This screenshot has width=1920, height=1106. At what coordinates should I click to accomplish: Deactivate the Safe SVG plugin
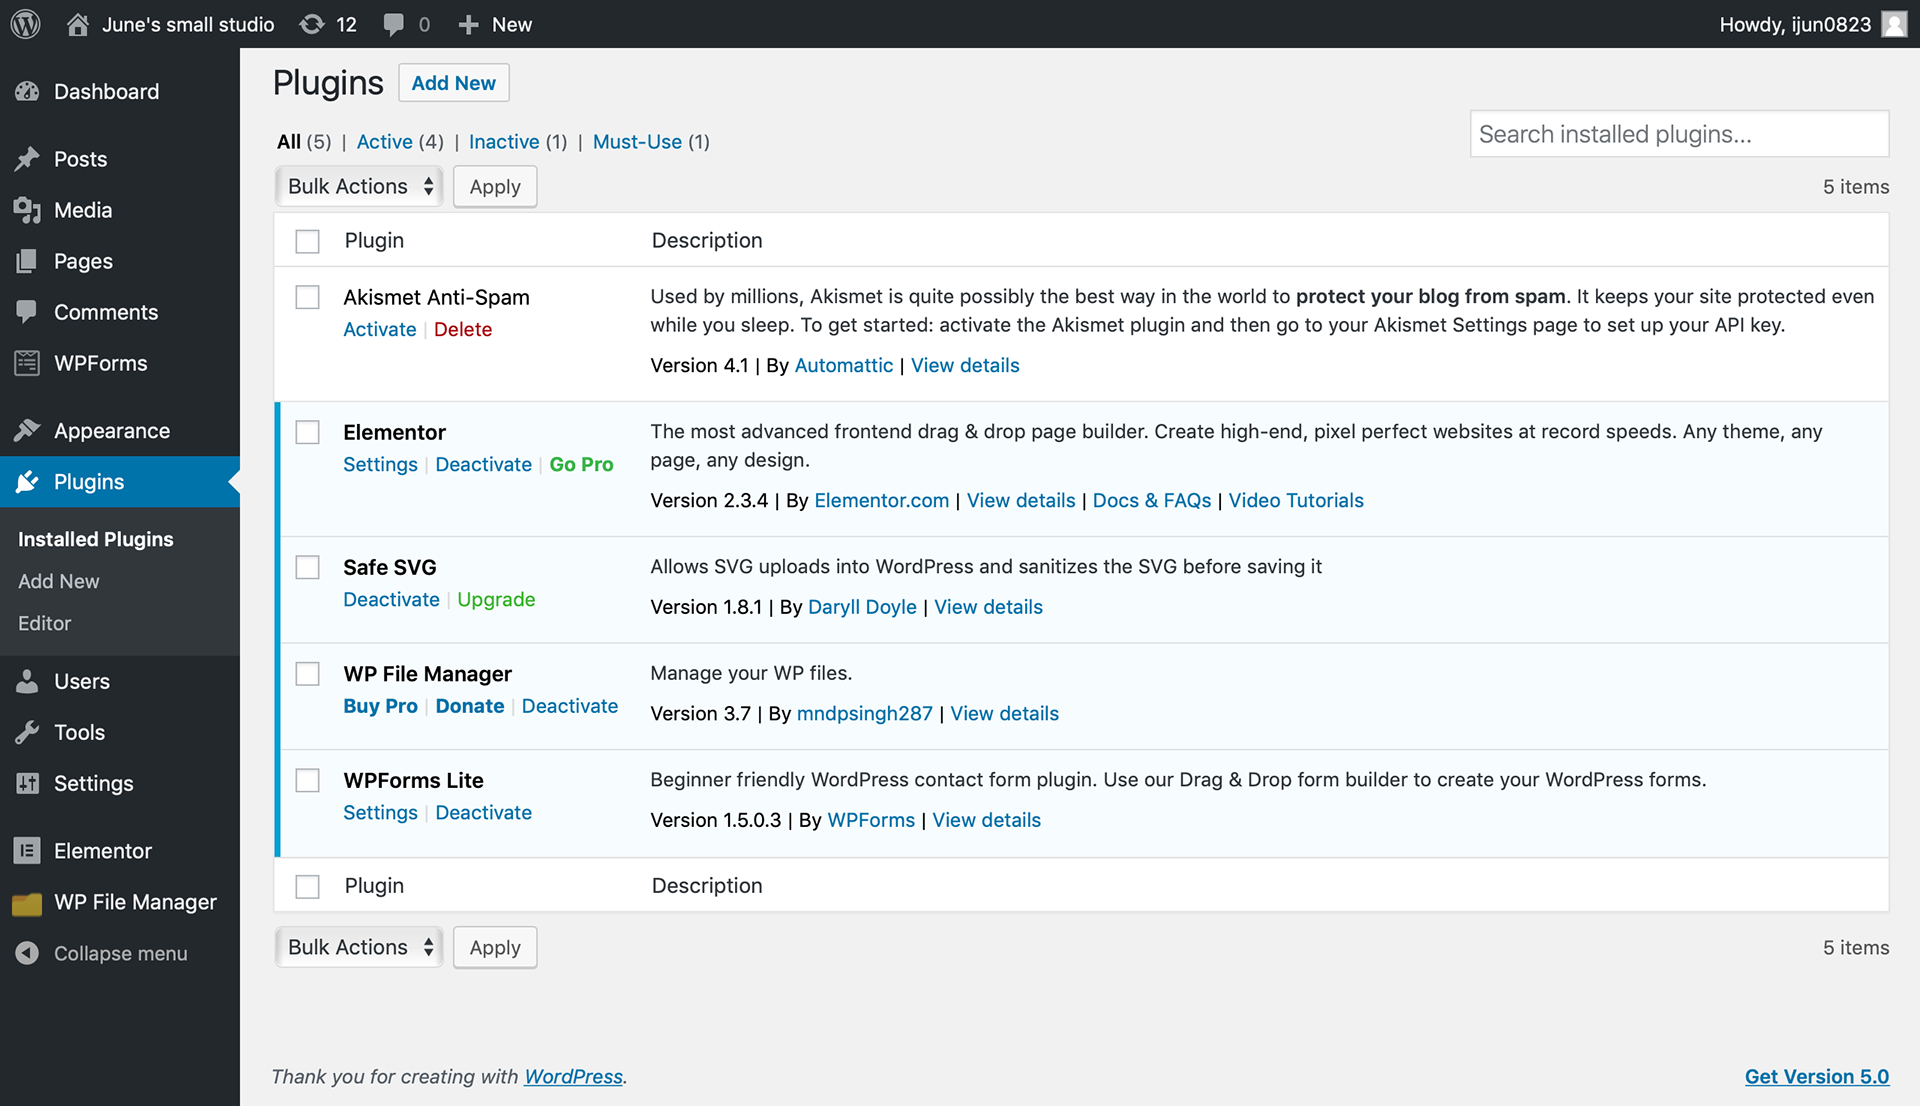[x=391, y=600]
